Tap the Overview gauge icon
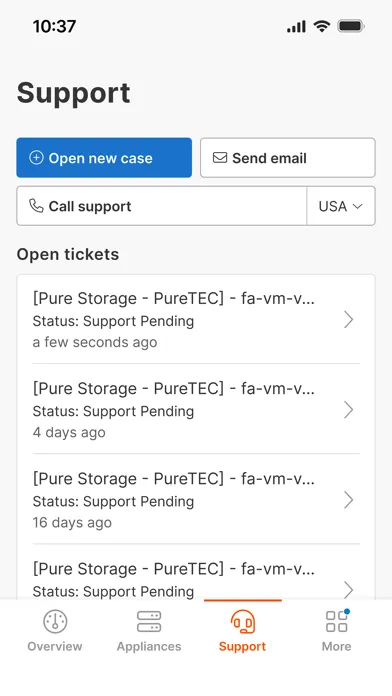 click(55, 621)
